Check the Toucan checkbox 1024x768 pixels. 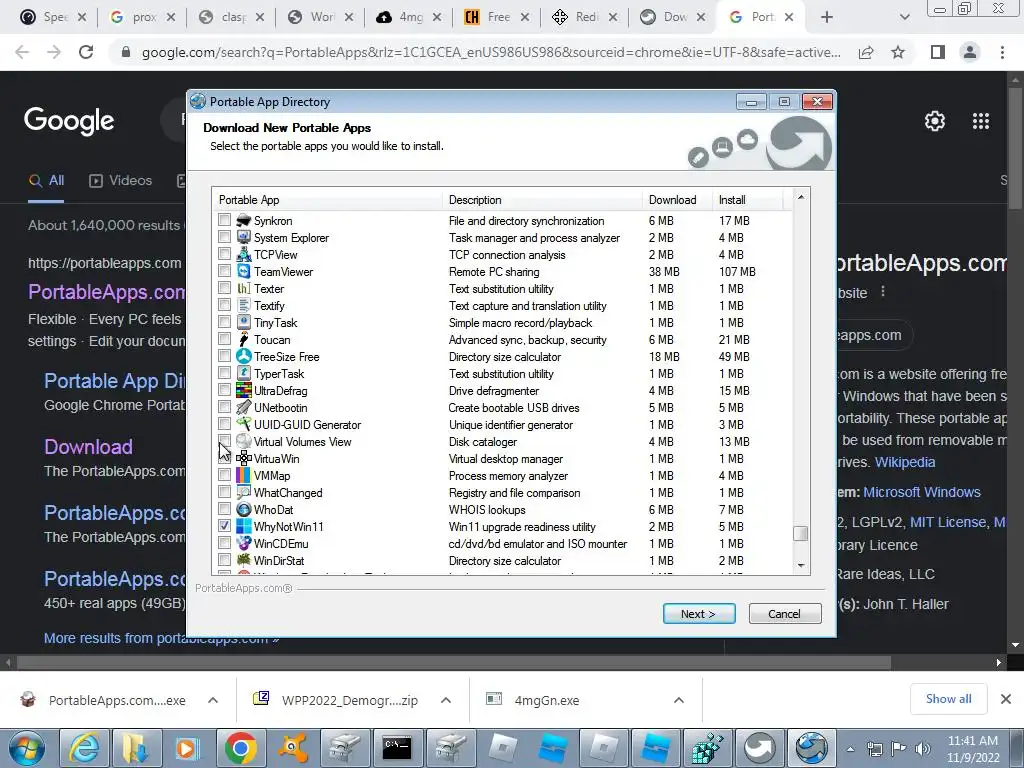point(225,338)
